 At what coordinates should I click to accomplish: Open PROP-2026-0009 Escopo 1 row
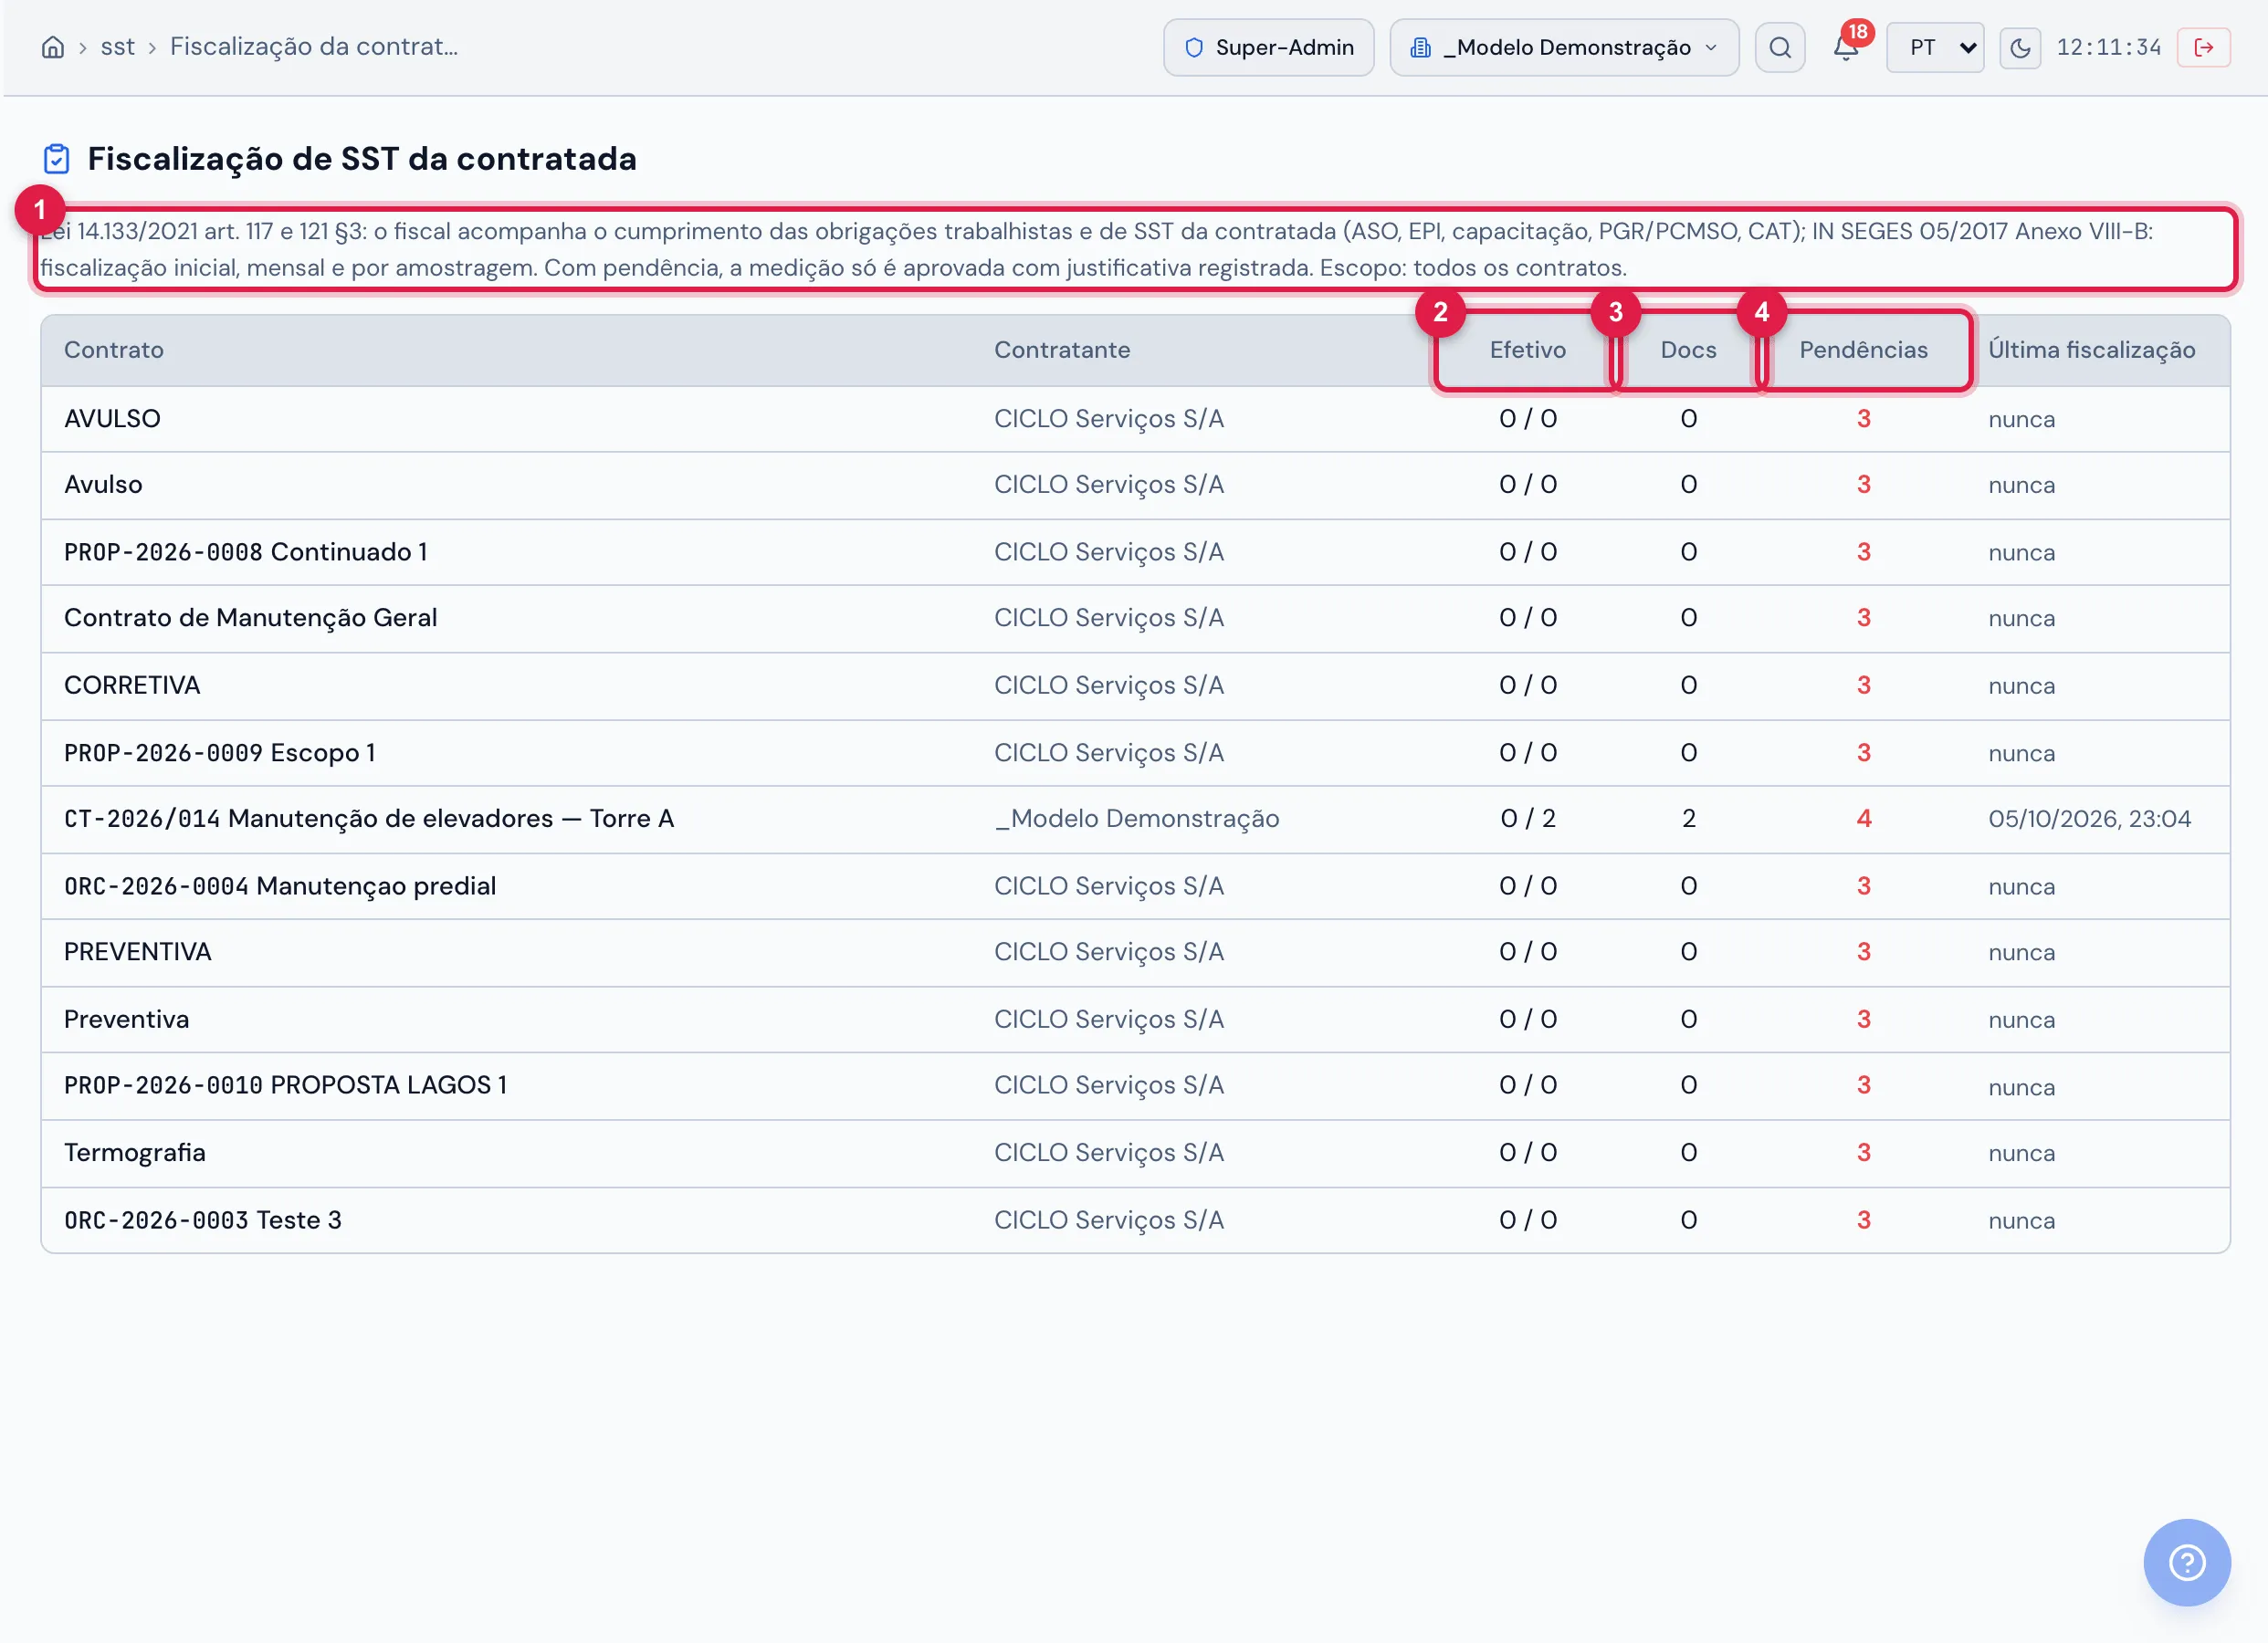[1135, 753]
